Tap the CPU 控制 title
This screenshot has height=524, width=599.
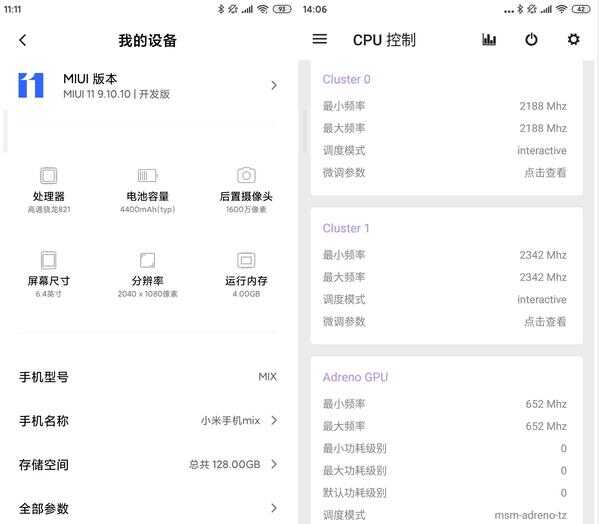point(384,40)
